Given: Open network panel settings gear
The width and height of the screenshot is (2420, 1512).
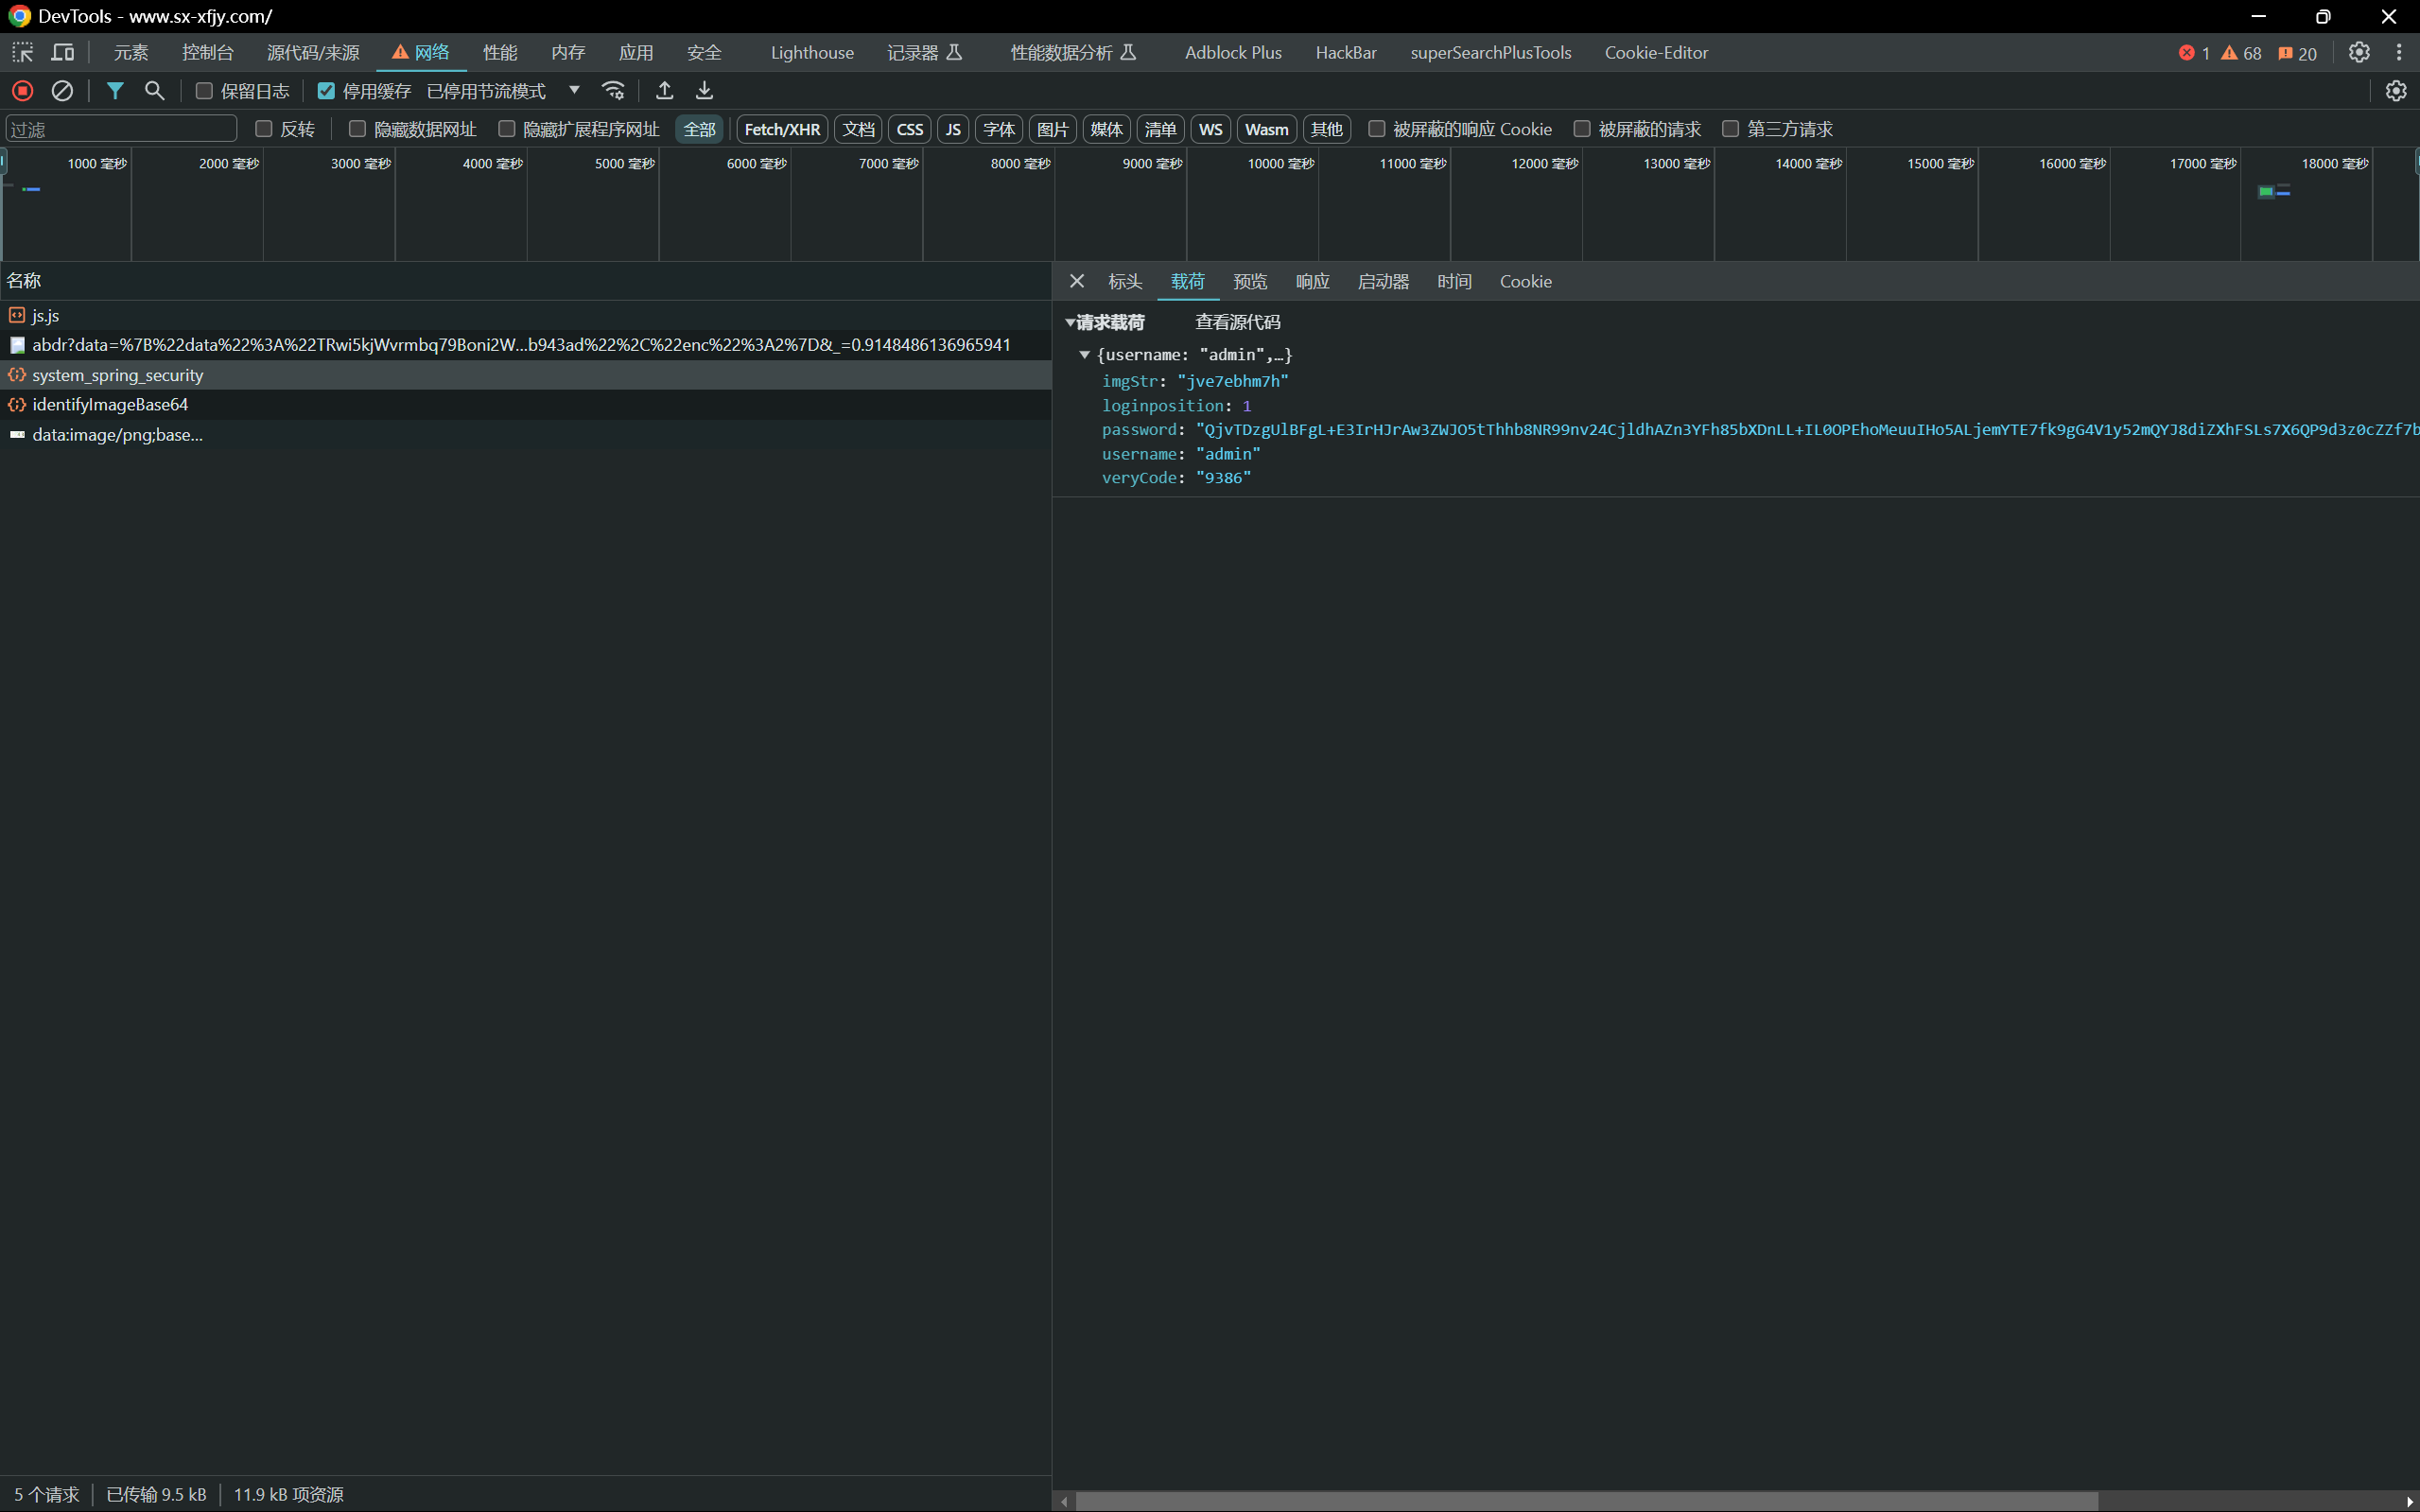Looking at the screenshot, I should 2396,91.
